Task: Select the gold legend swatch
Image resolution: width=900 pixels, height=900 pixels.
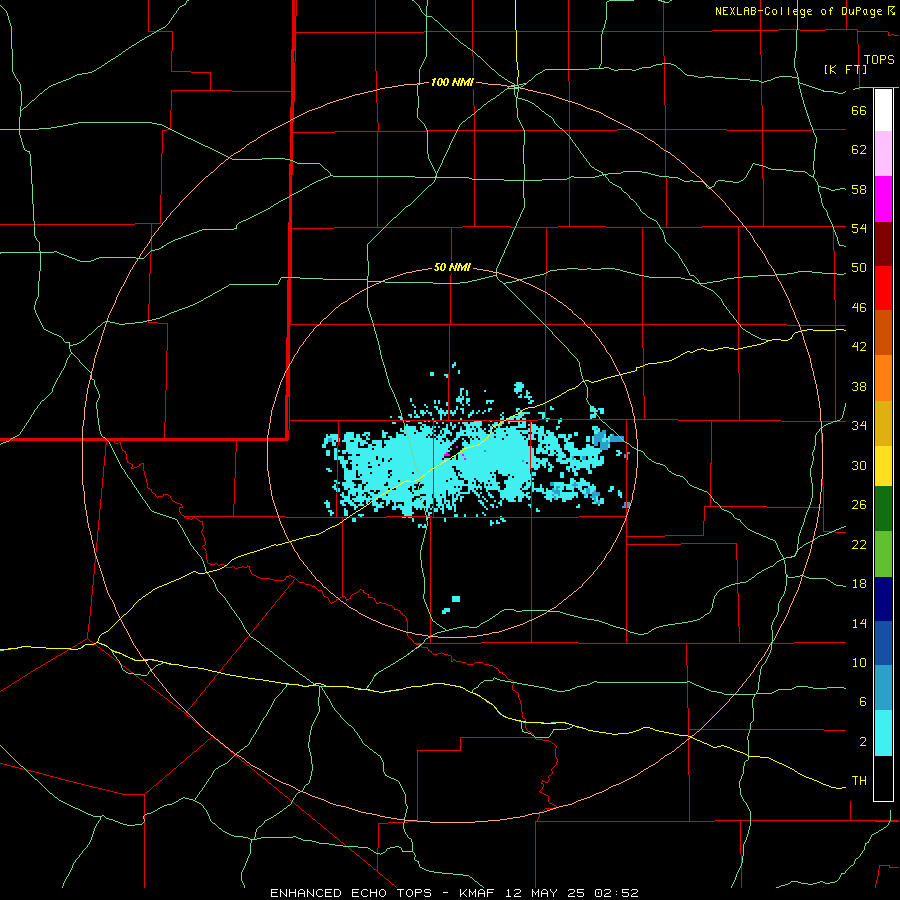Action: coord(883,423)
